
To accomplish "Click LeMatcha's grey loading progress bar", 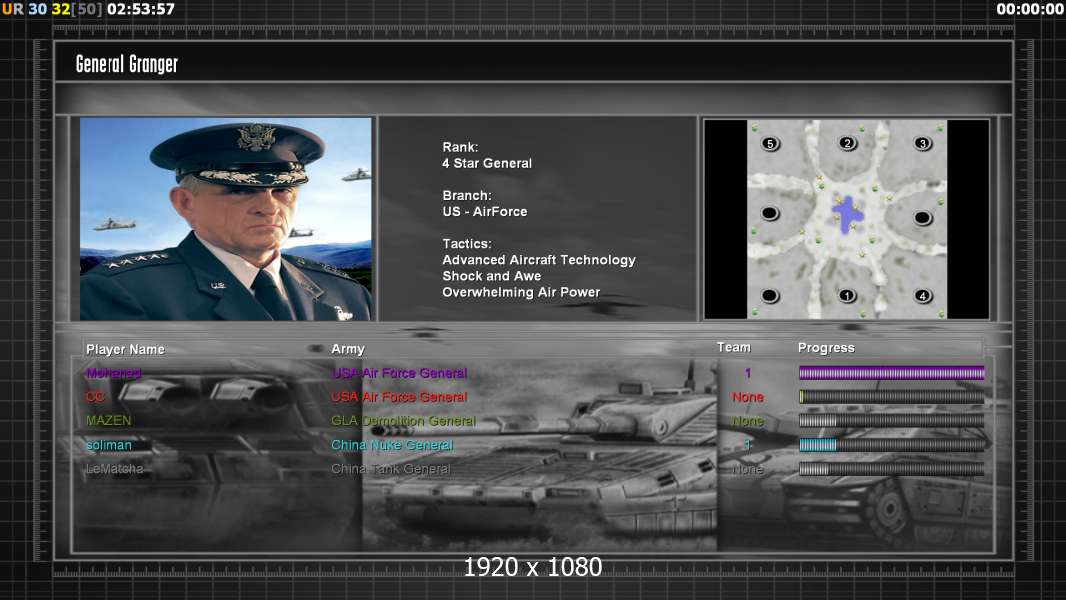I will 891,469.
